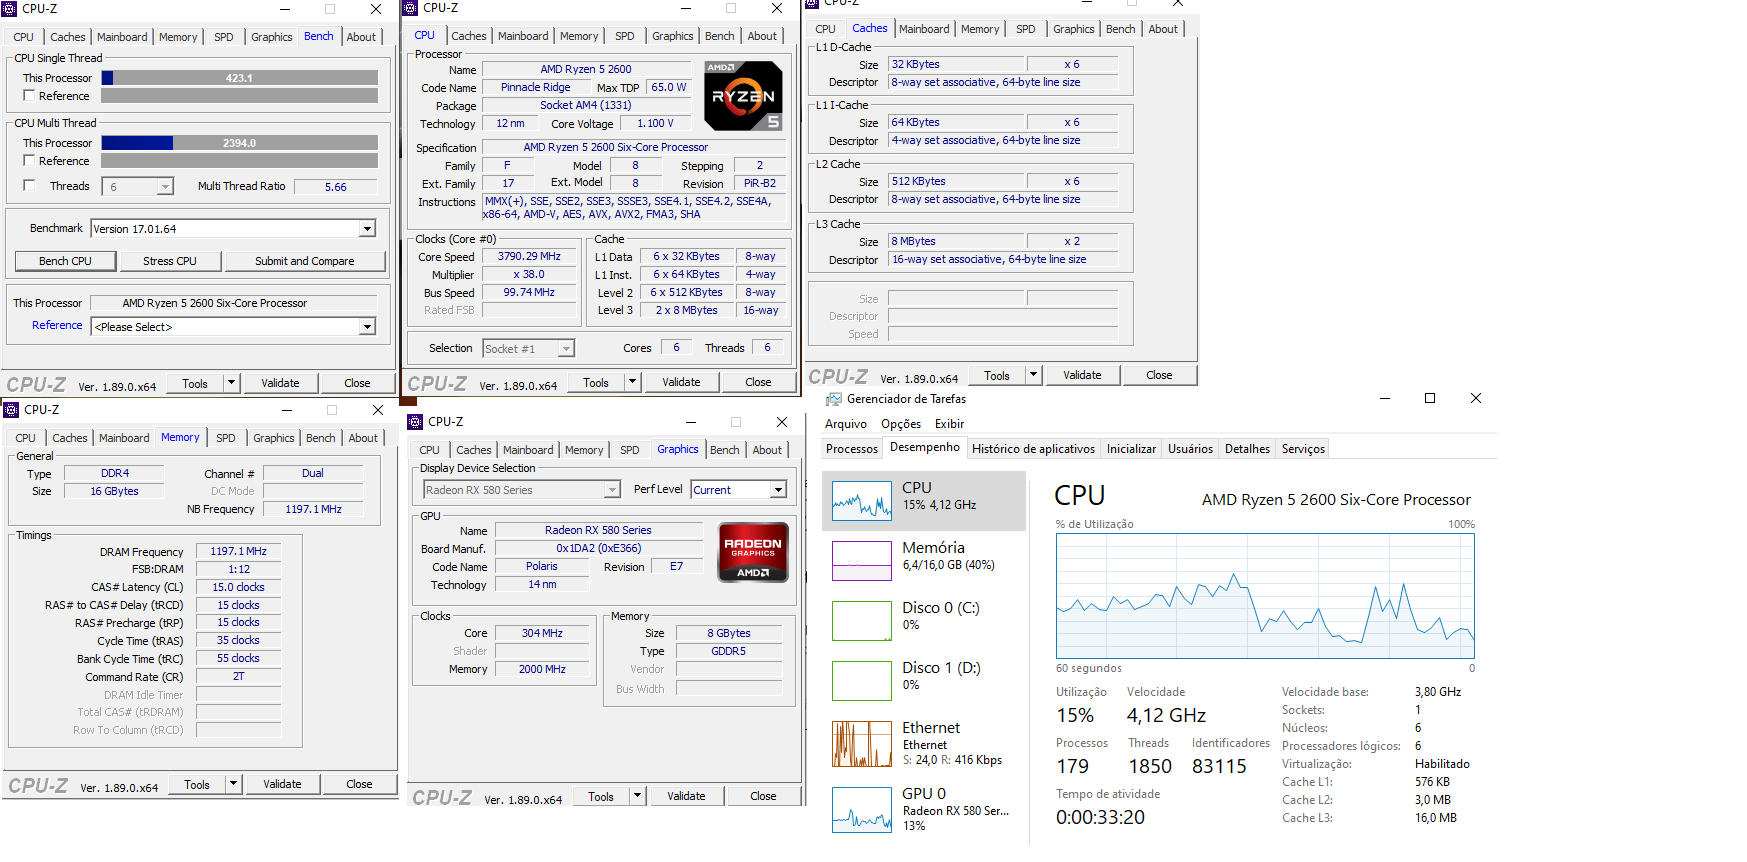This screenshot has height=862, width=1747.
Task: Select the Ethernet network graph thumbnail
Action: (861, 744)
